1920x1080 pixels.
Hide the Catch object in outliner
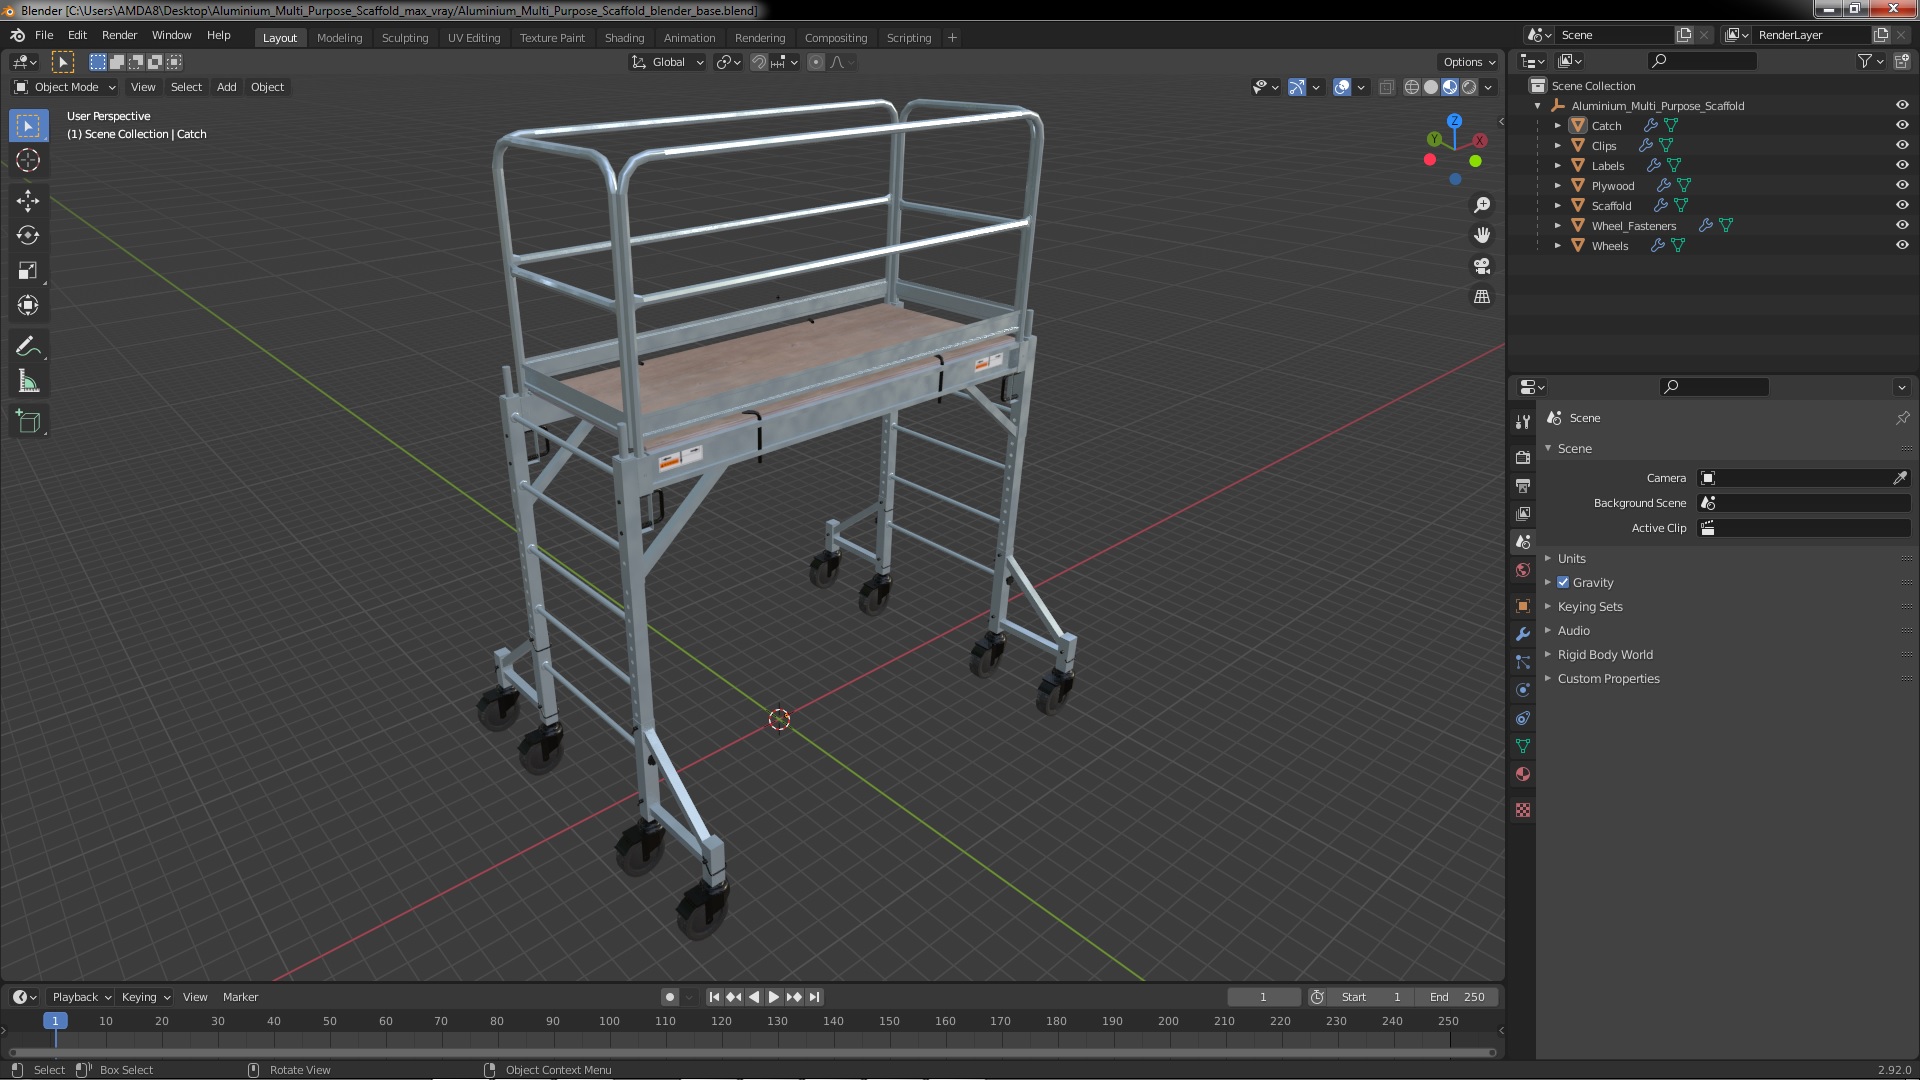click(x=1902, y=125)
